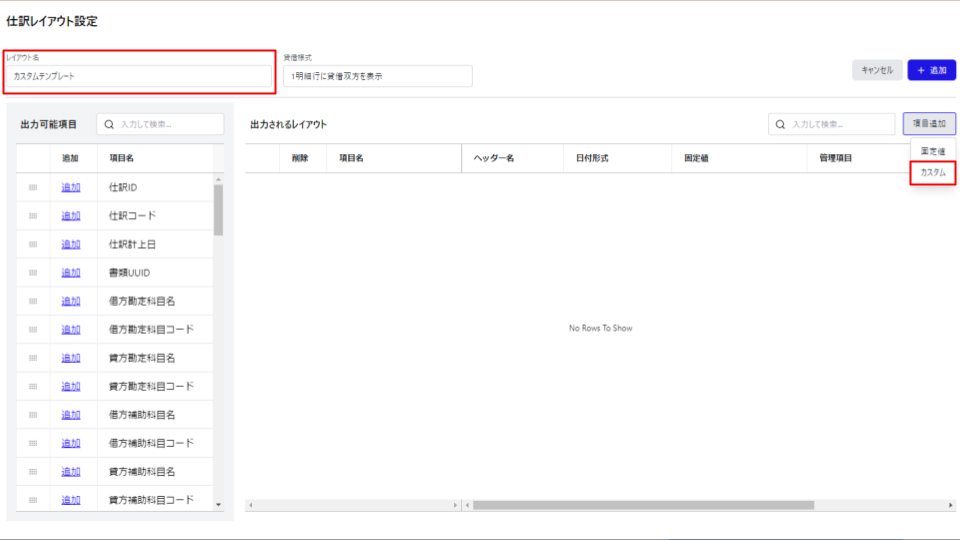Click the 追加 column header in item list
The width and height of the screenshot is (960, 540).
point(70,158)
